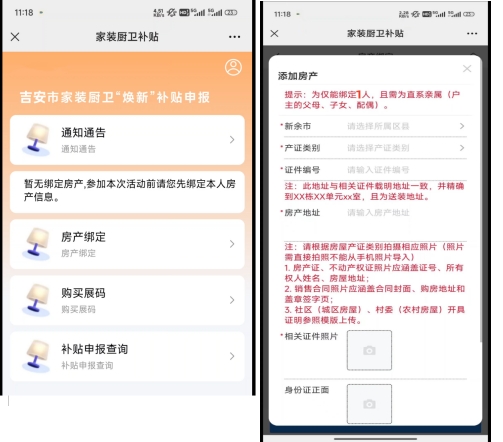Tap the three-dot menu in left screen header
This screenshot has width=503, height=442.
[x=234, y=37]
